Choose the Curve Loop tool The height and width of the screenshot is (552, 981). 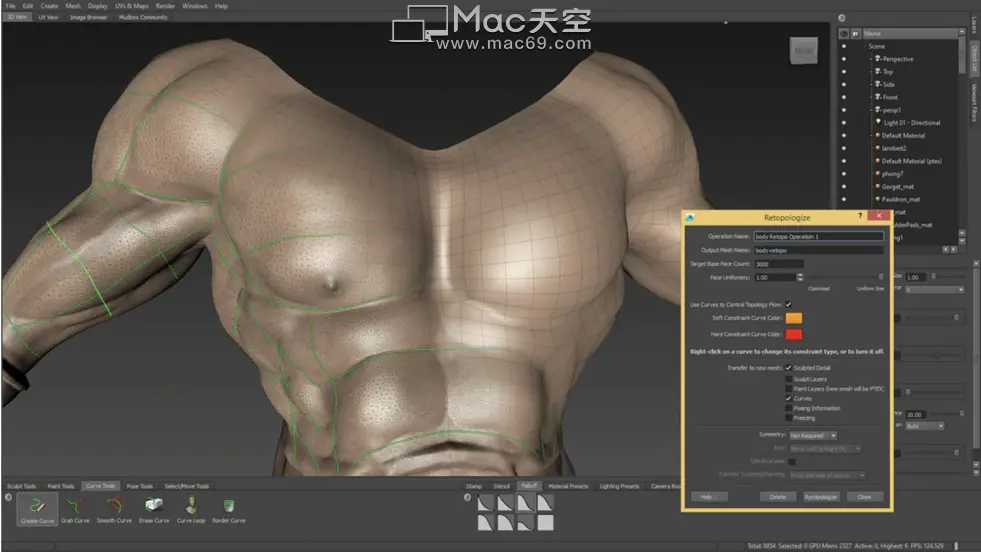[x=190, y=508]
